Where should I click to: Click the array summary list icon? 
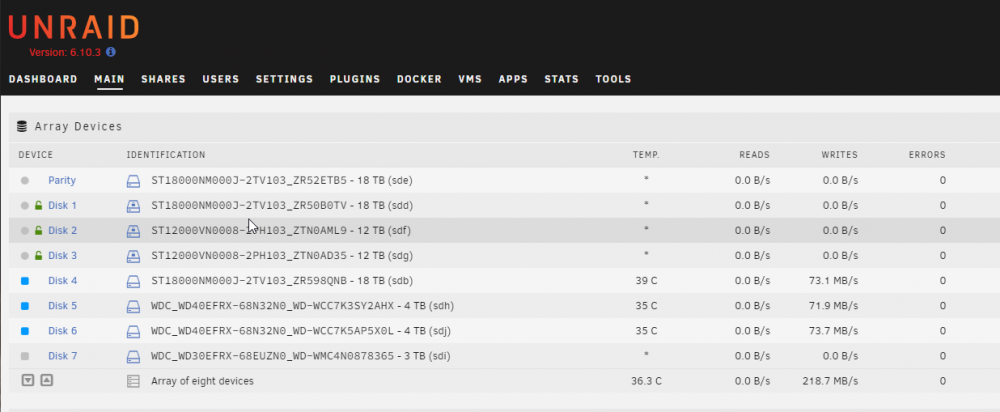133,381
